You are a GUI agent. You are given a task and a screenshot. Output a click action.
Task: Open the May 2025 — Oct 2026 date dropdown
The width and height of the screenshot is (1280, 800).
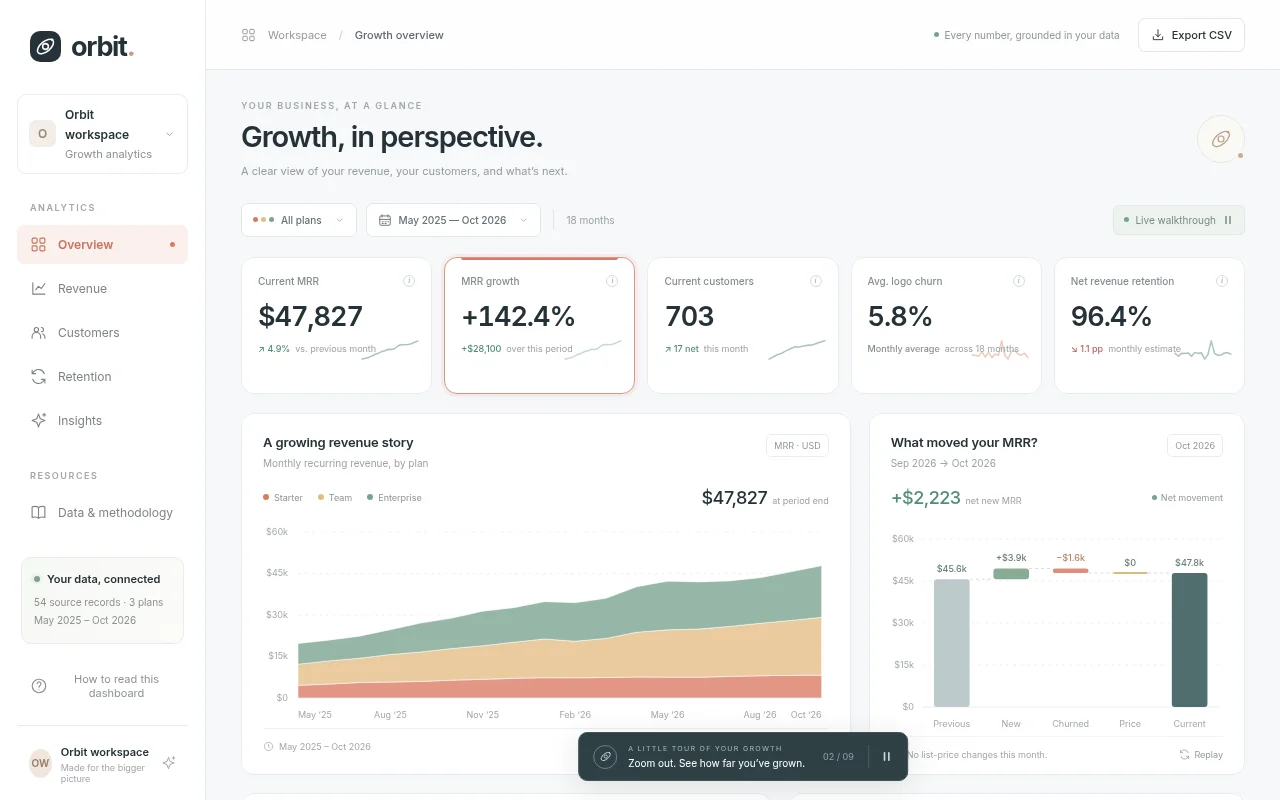tap(453, 220)
